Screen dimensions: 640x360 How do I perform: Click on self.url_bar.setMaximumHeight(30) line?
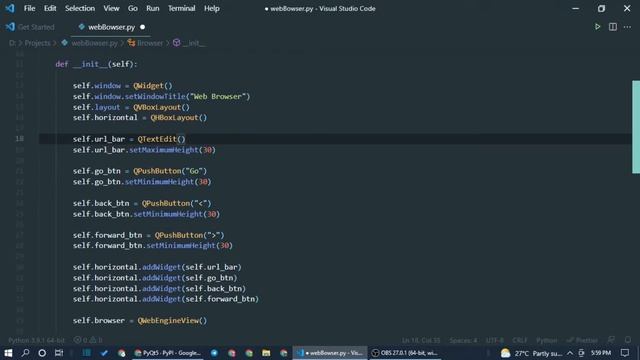(x=144, y=150)
